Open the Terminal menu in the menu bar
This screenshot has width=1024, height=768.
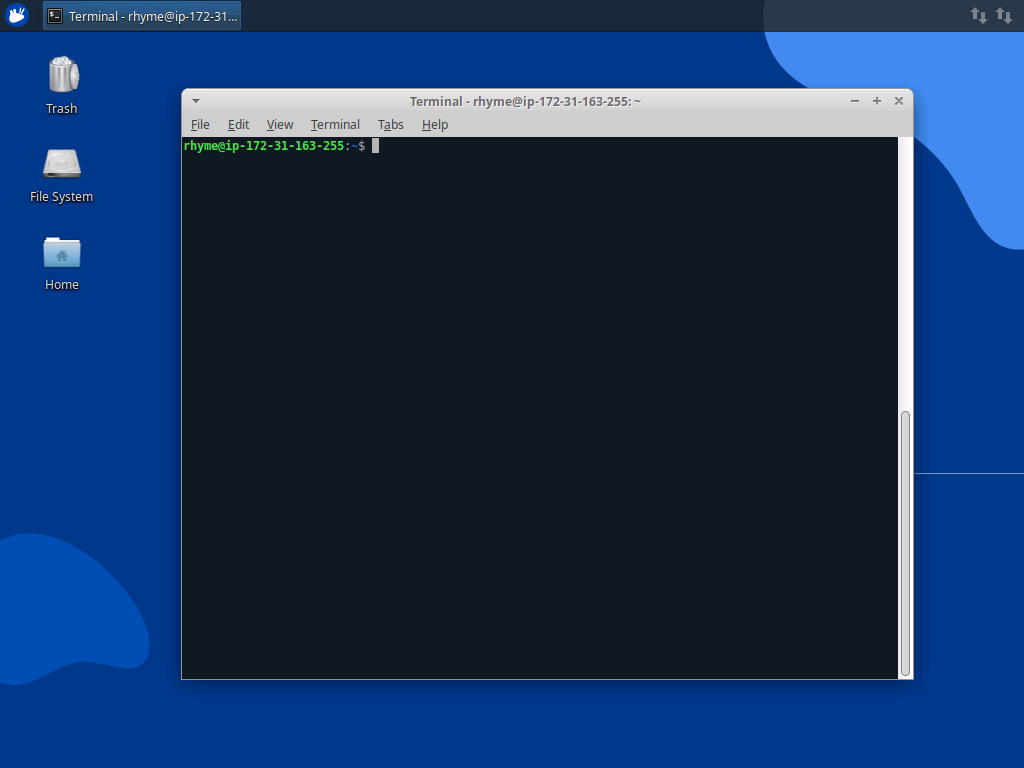pos(335,124)
